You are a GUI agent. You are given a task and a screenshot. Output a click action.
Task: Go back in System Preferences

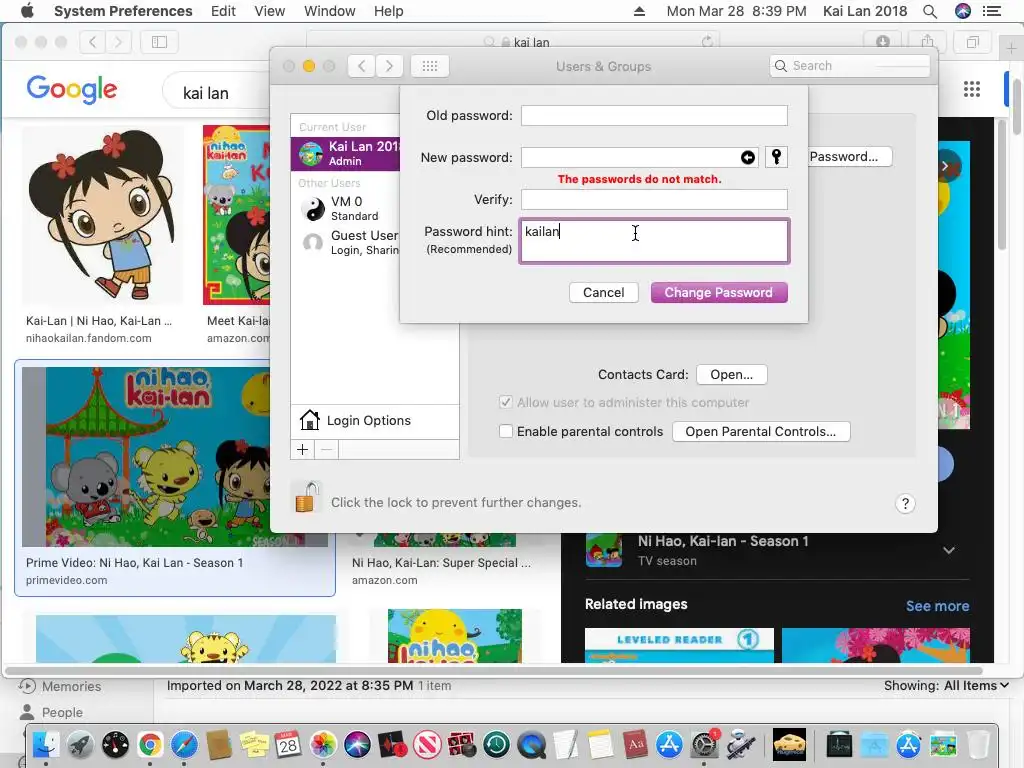tap(362, 66)
